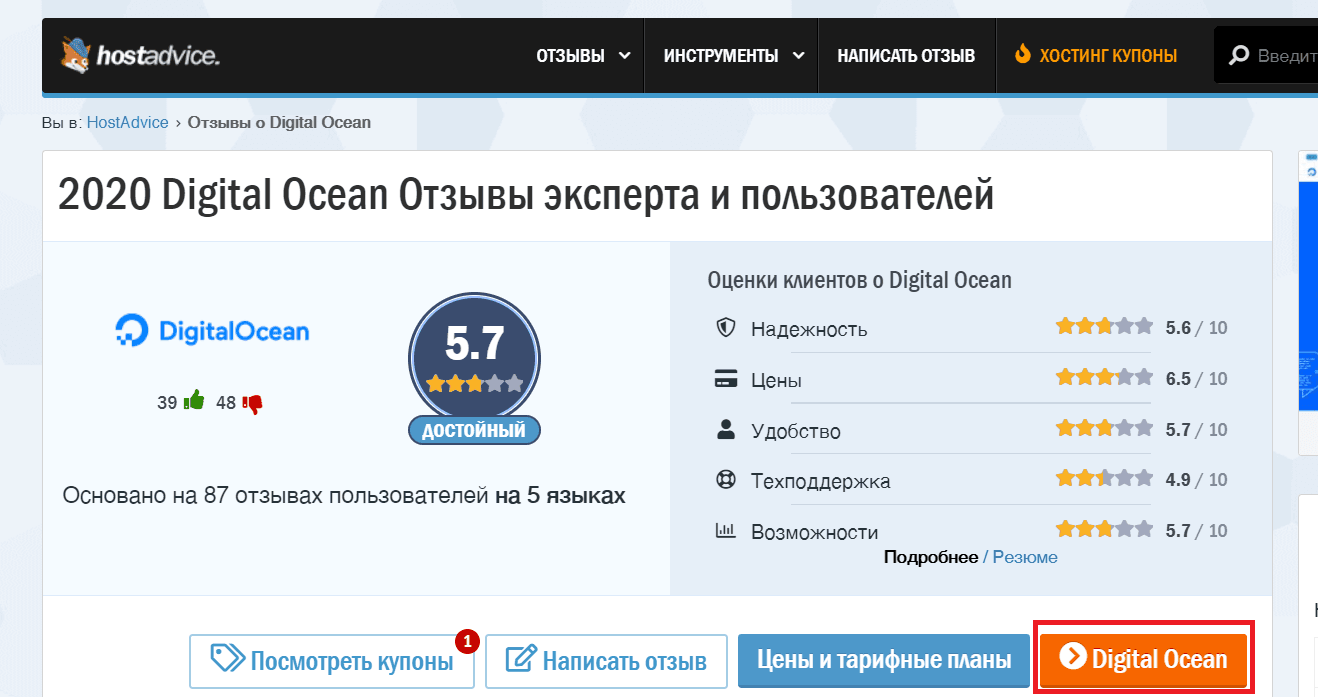Click the positive vote count 39
This screenshot has height=697, width=1318.
point(167,403)
